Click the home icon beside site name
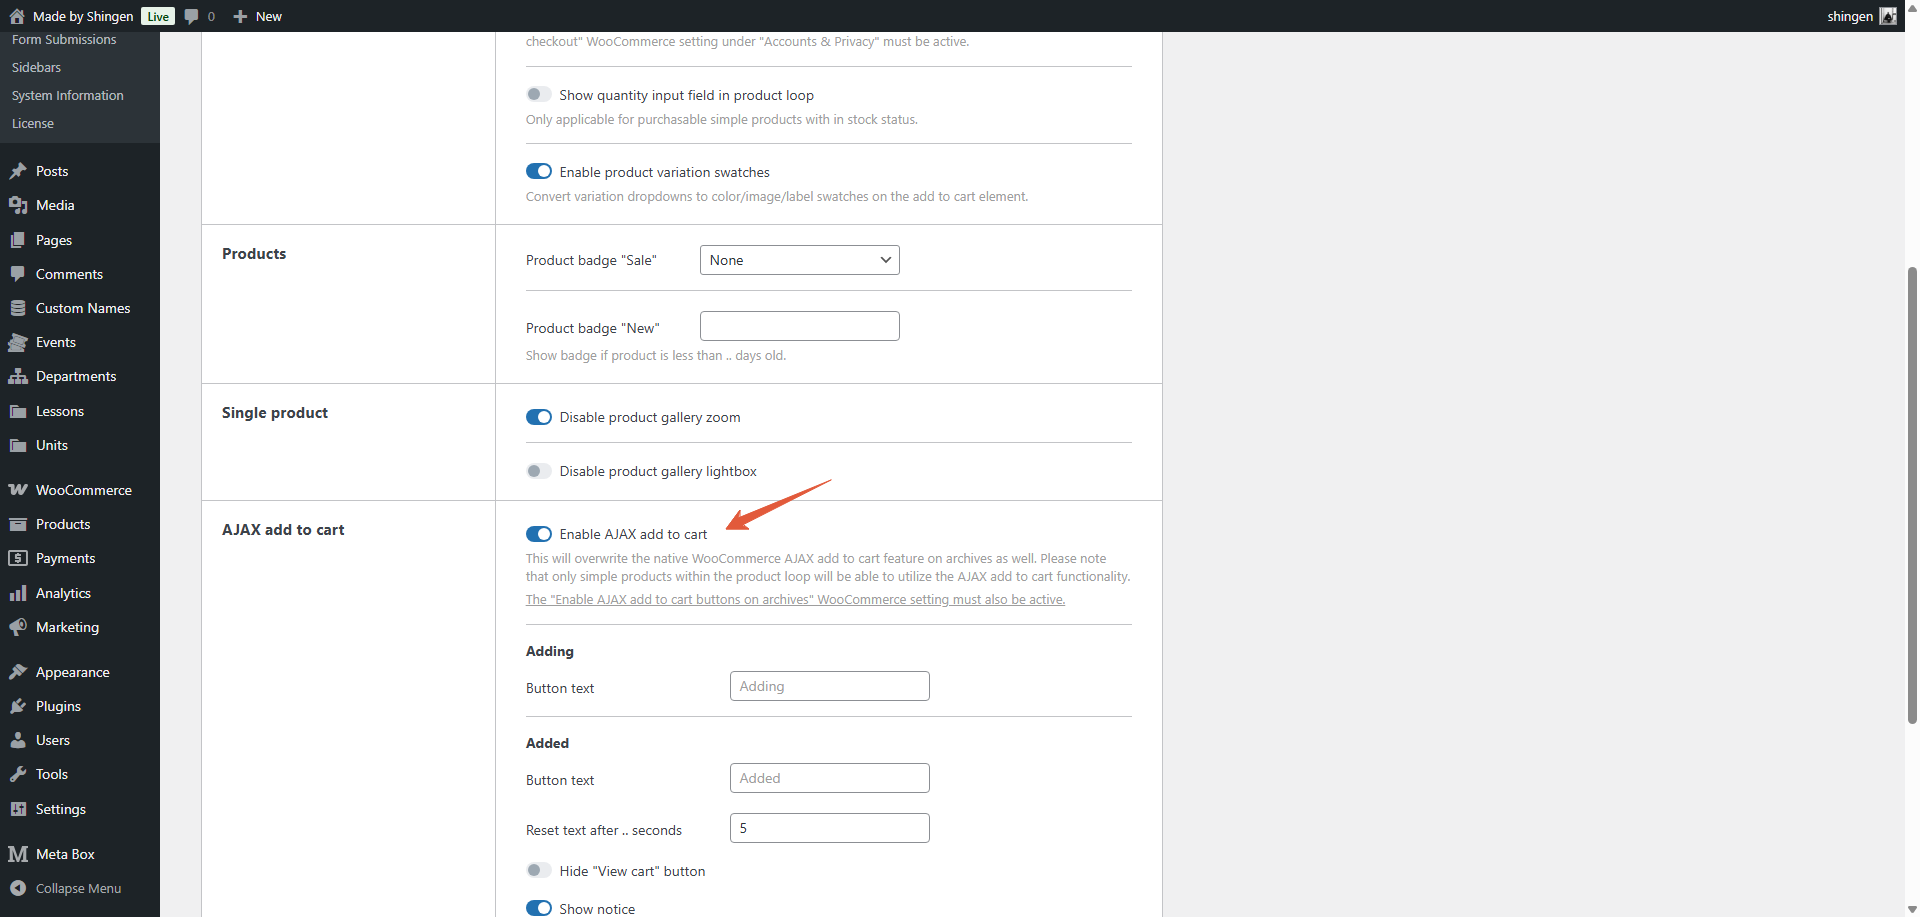Viewport: 1920px width, 917px height. click(x=17, y=16)
